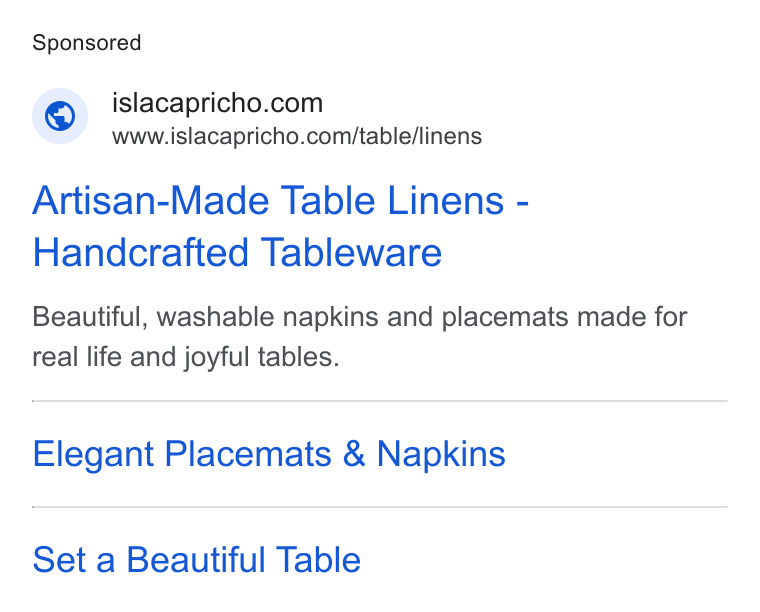Image resolution: width=760 pixels, height=612 pixels.
Task: Click the globe favicon icon
Action: point(60,116)
